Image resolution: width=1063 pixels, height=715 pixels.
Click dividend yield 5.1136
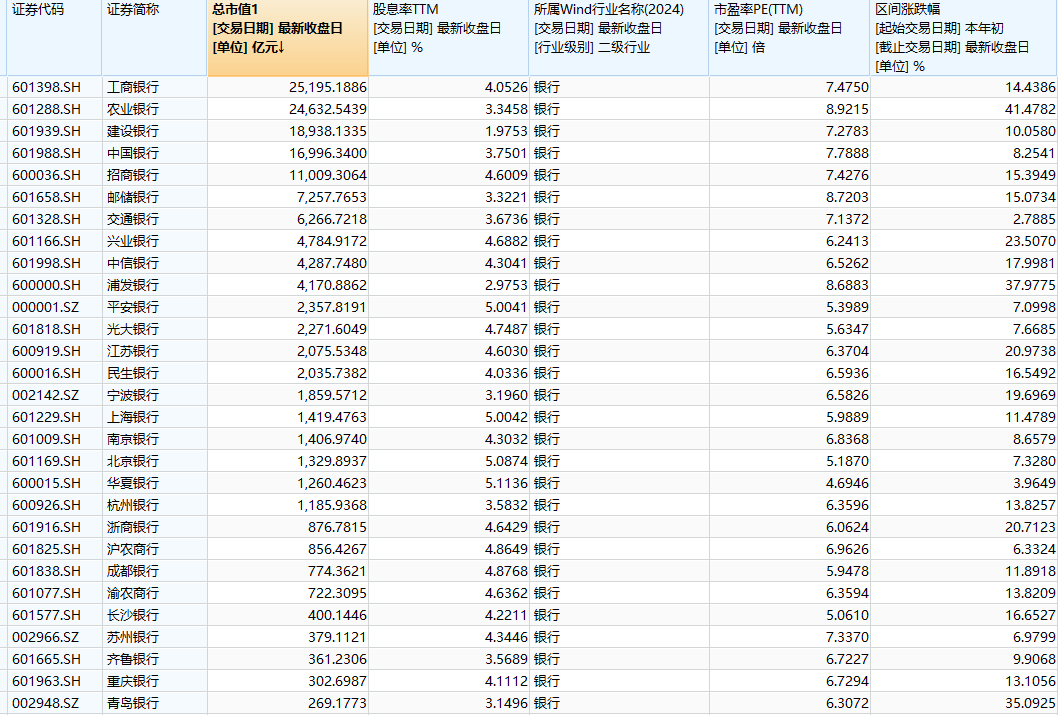tap(506, 483)
